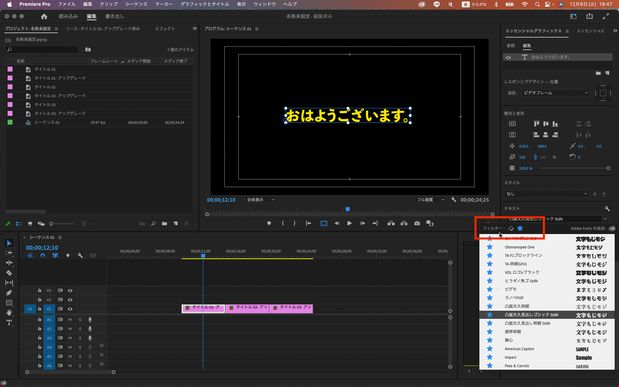Viewport: 619px width, 387px height.
Task: Go to In point in Program monitor
Action: tap(308, 223)
